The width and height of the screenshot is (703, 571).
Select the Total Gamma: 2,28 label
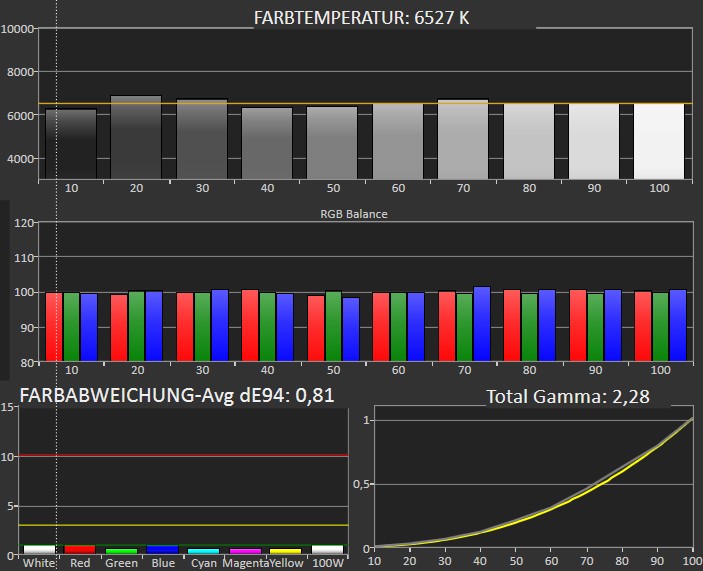(x=567, y=397)
